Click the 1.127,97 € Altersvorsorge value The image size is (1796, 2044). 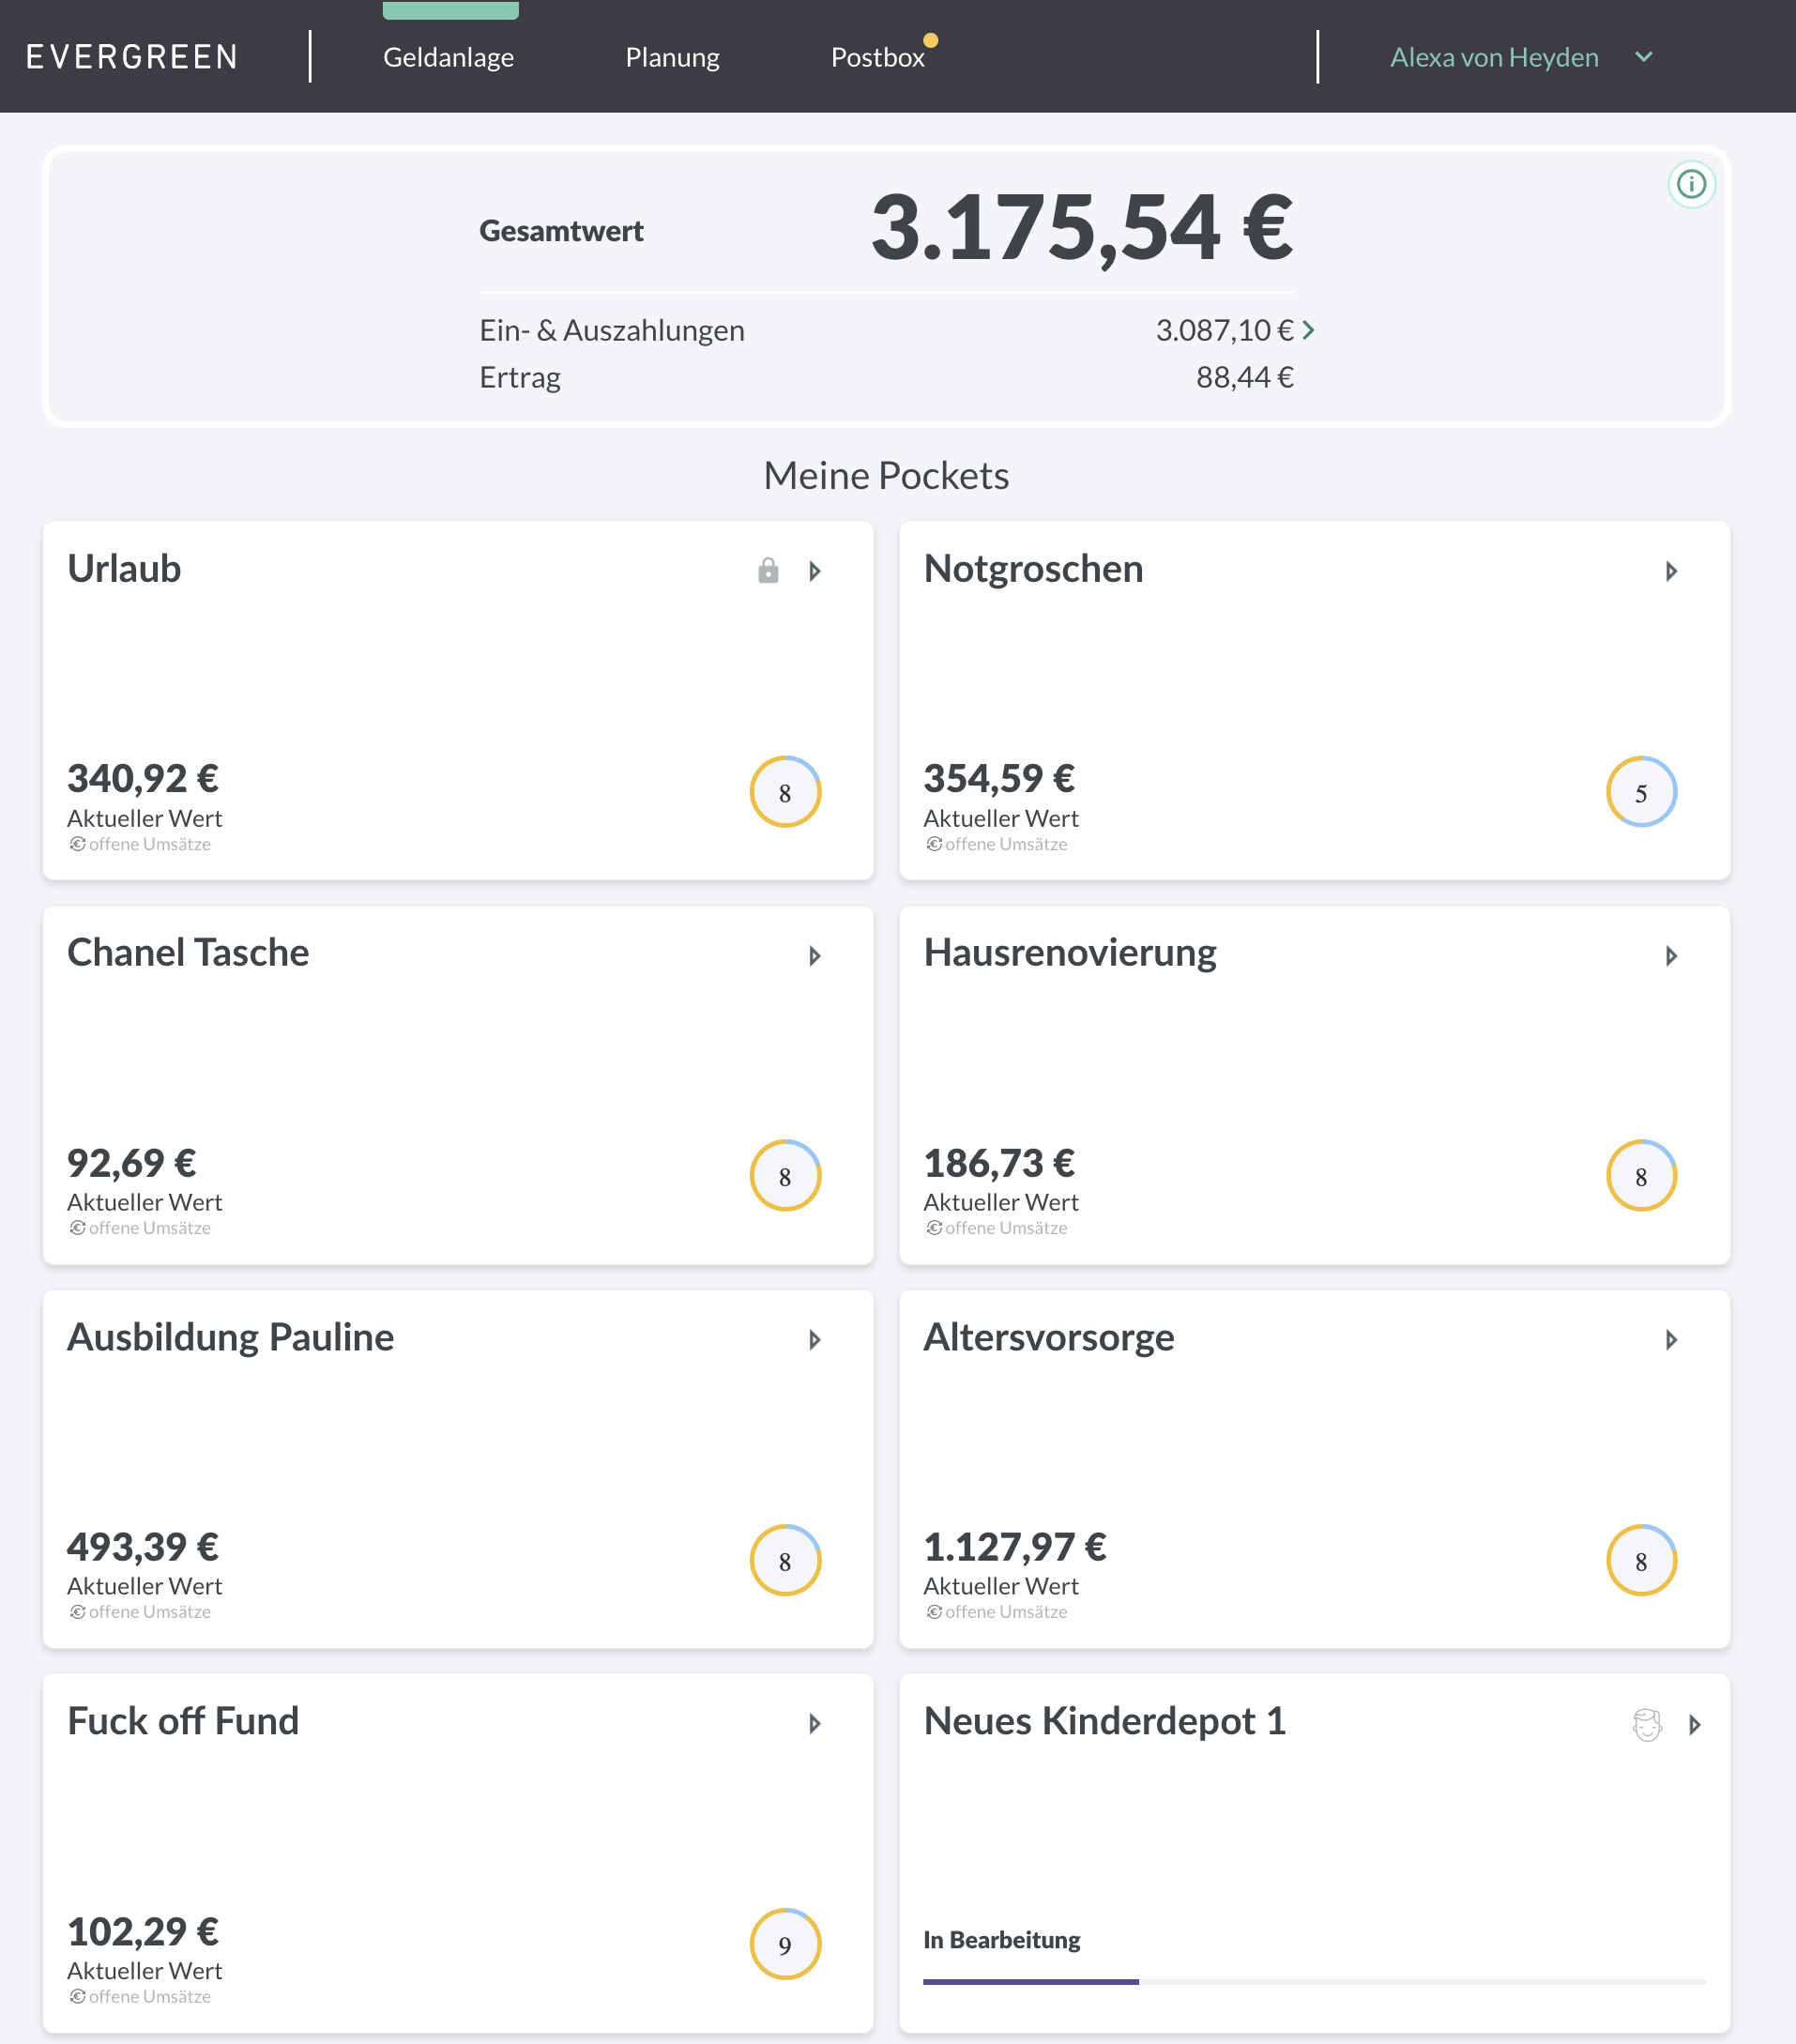click(x=1014, y=1547)
